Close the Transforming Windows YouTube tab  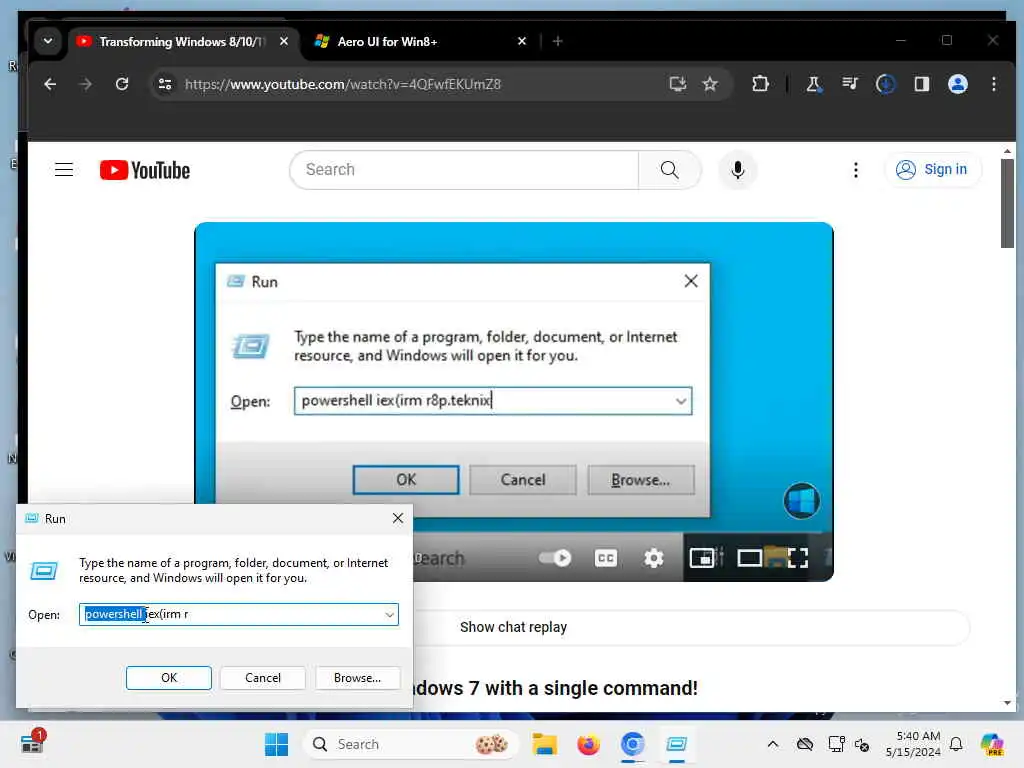(x=283, y=41)
